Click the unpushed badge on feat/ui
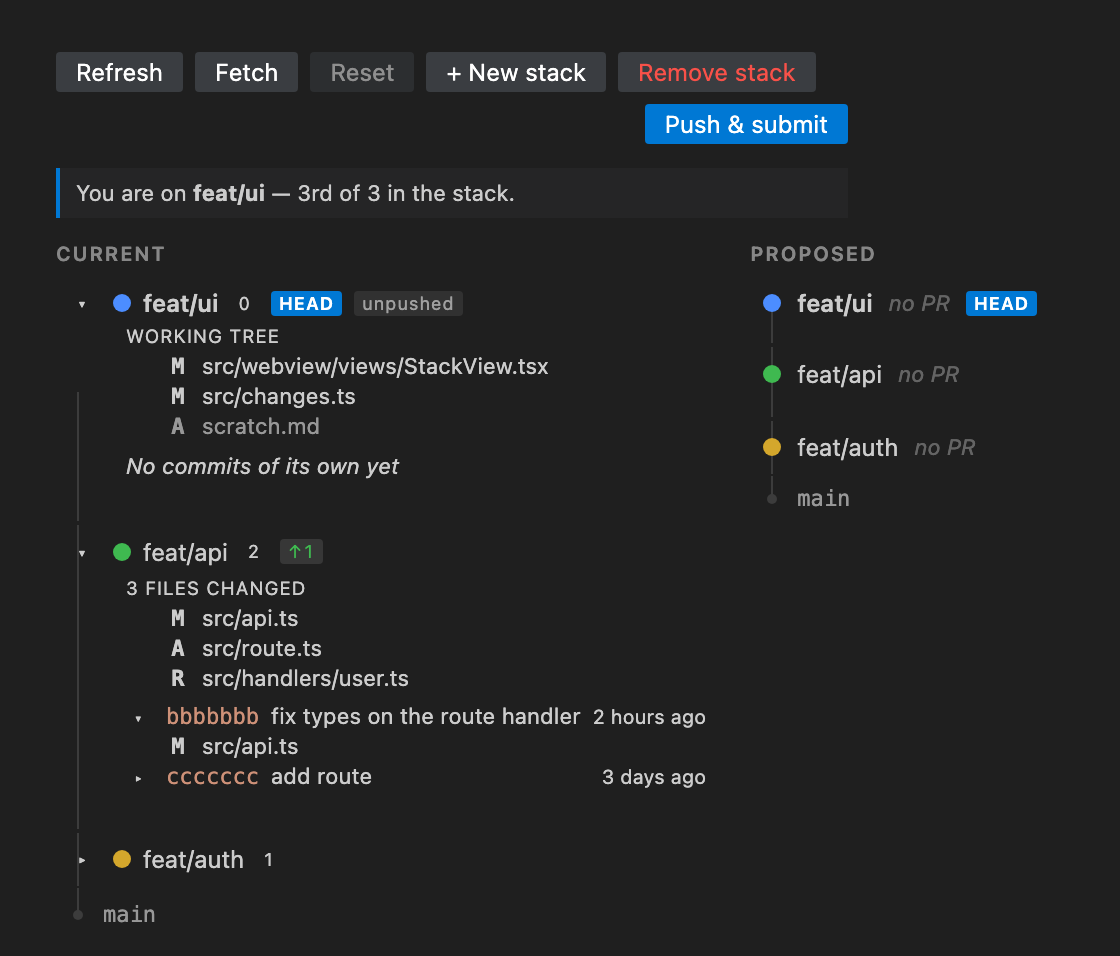The image size is (1120, 956). (x=408, y=304)
